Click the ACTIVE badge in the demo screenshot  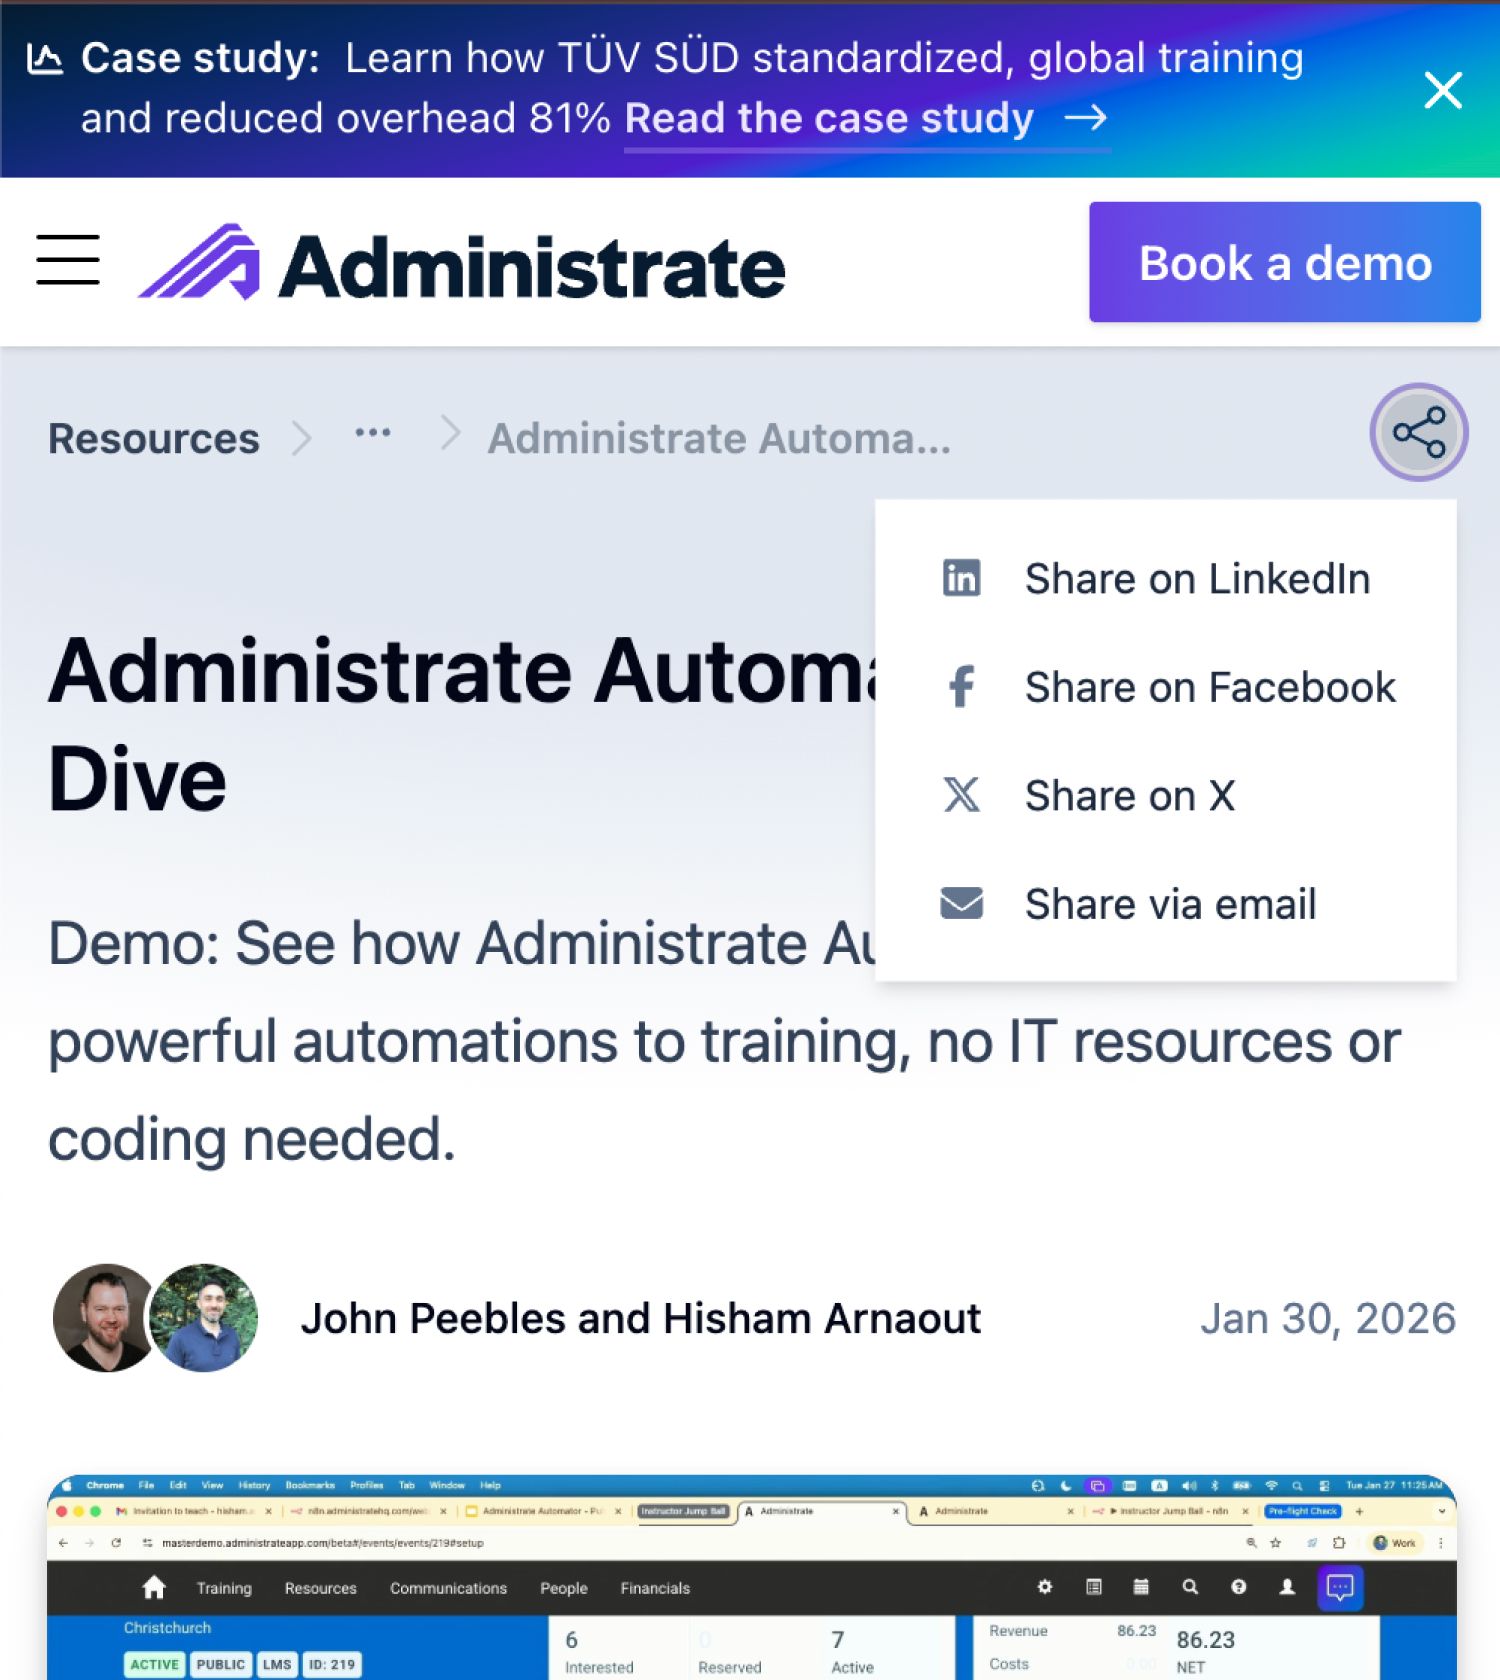(x=155, y=1664)
